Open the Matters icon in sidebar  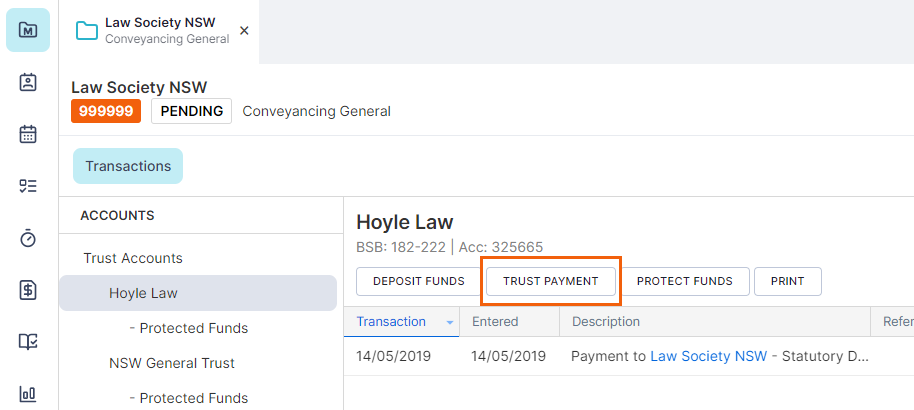pyautogui.click(x=28, y=30)
